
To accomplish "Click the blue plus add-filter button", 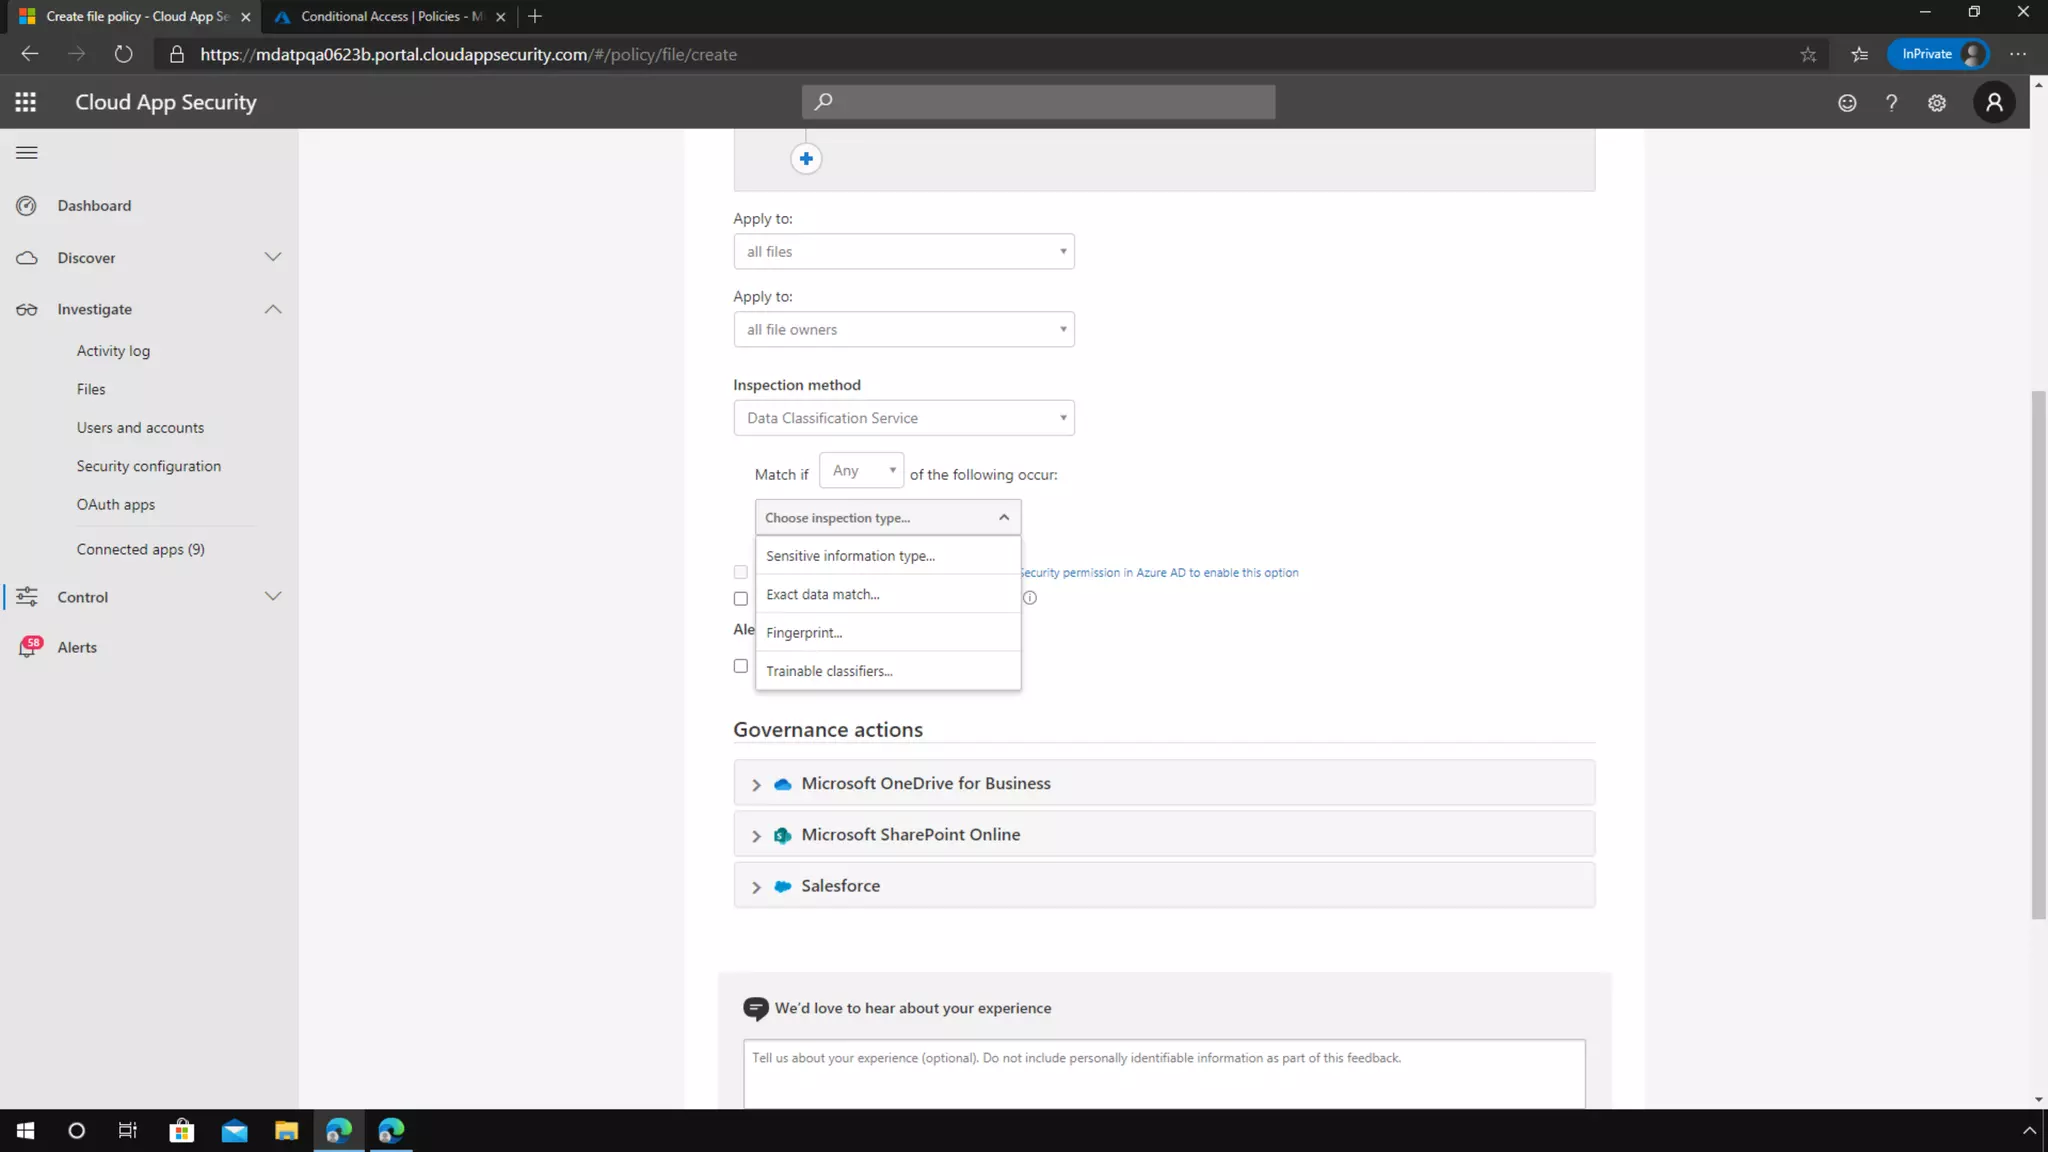I will (x=806, y=159).
